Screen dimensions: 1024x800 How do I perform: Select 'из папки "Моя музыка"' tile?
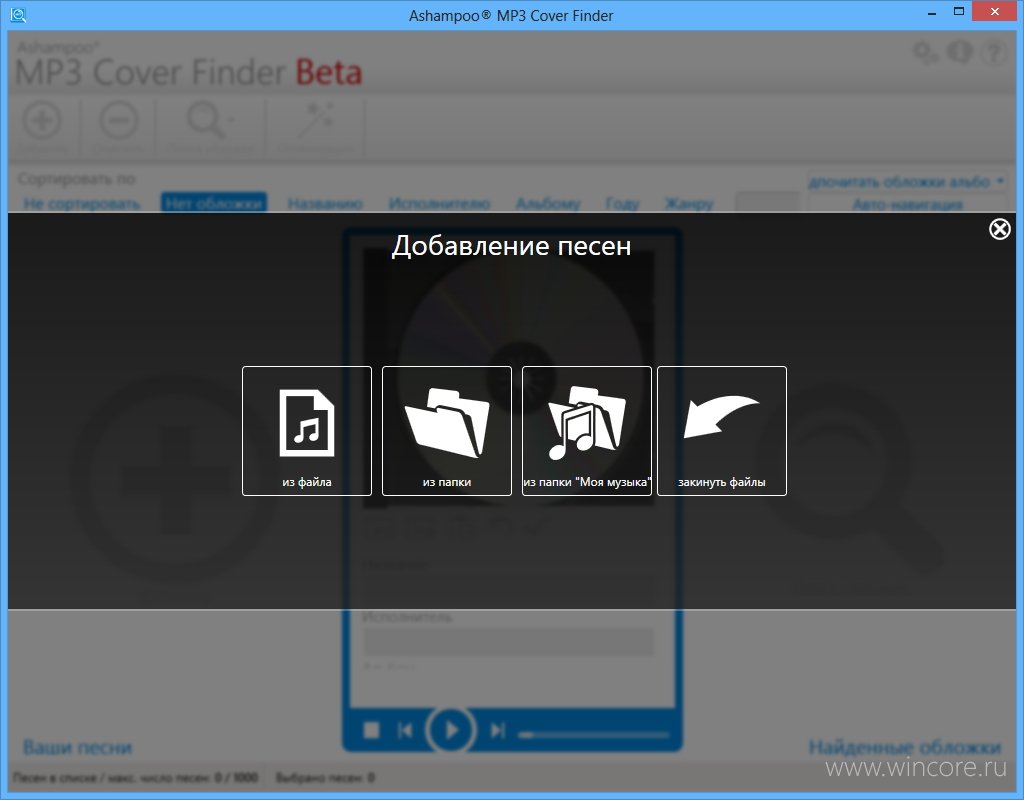tap(586, 431)
